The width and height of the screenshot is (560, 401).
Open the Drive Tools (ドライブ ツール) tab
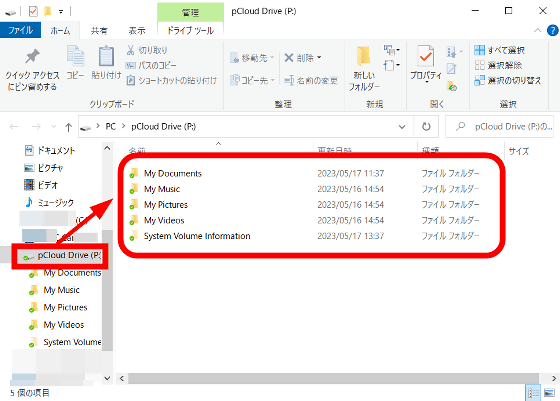point(190,31)
